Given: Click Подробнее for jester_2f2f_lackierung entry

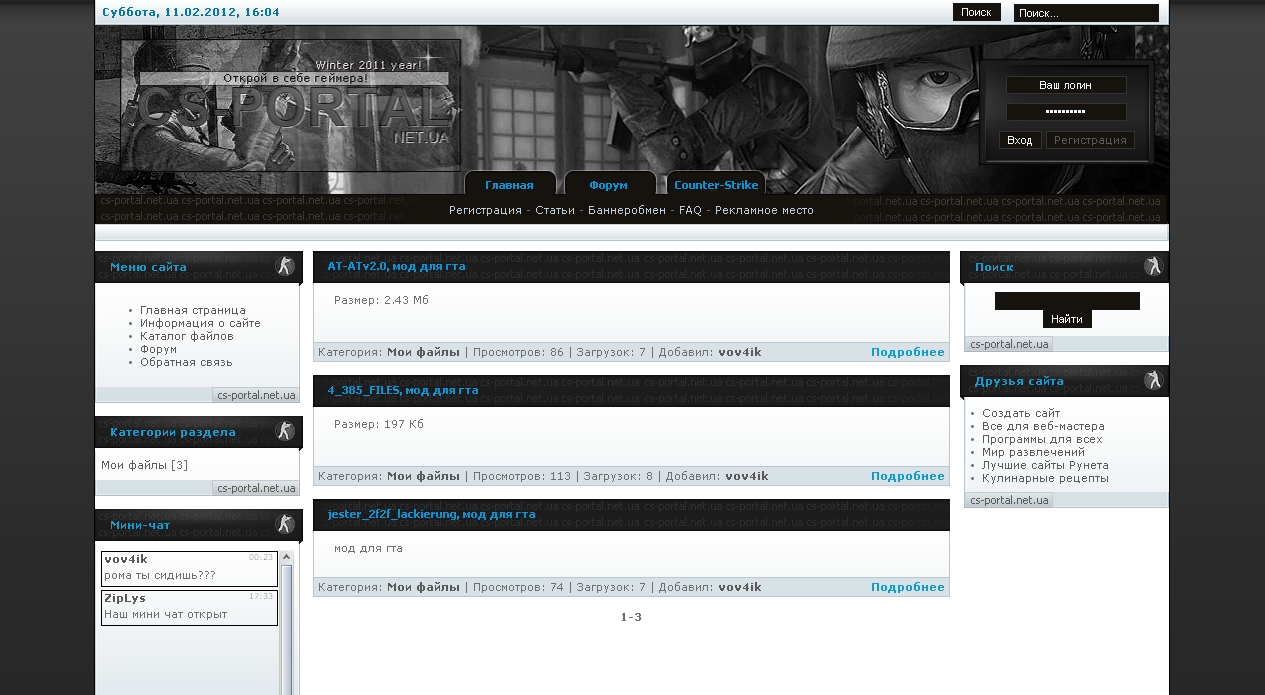Looking at the screenshot, I should click(908, 587).
